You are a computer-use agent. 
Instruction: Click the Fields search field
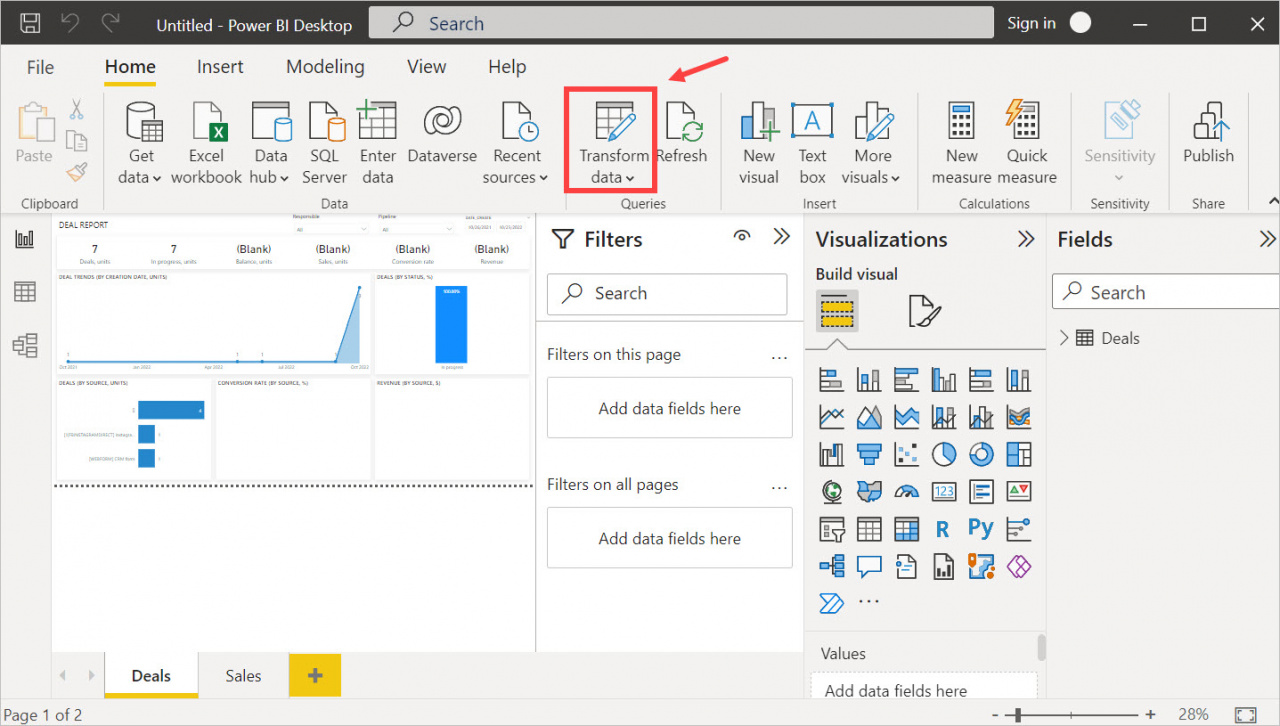pos(1166,292)
